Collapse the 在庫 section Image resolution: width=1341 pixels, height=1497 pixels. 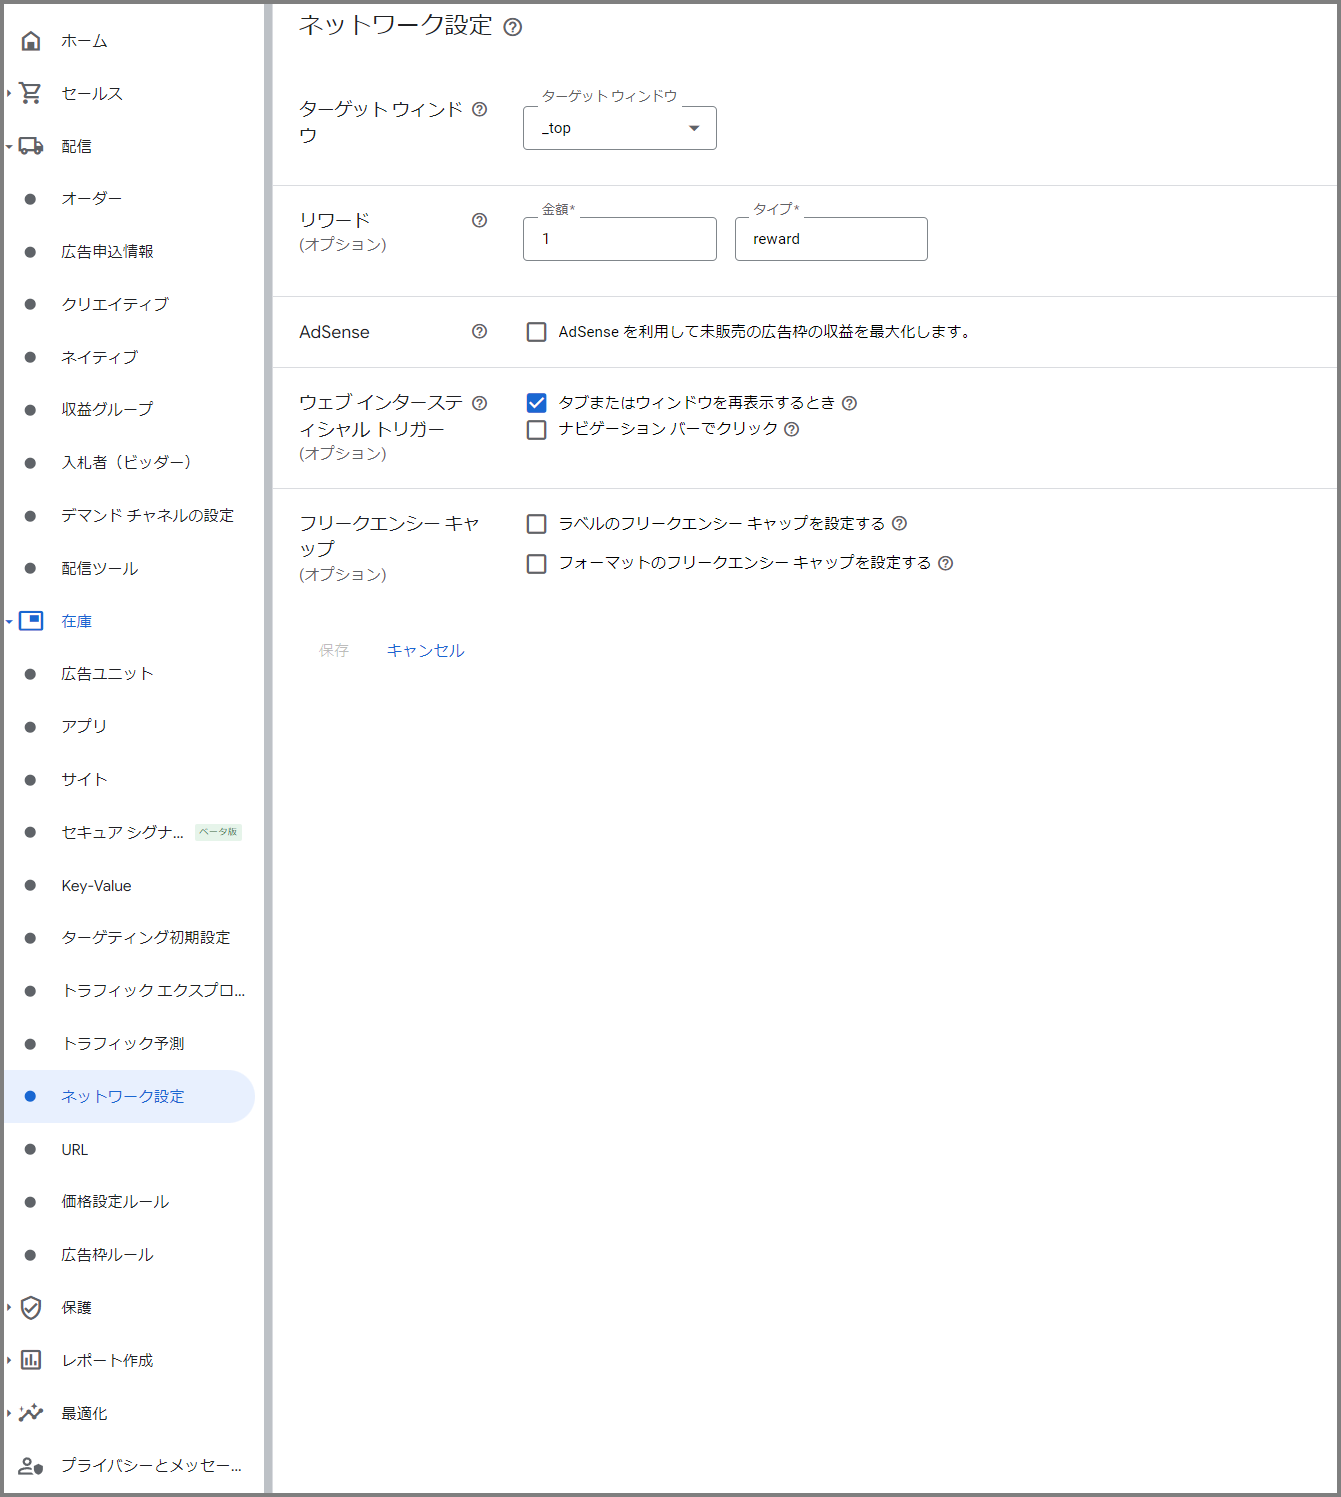click(10, 620)
